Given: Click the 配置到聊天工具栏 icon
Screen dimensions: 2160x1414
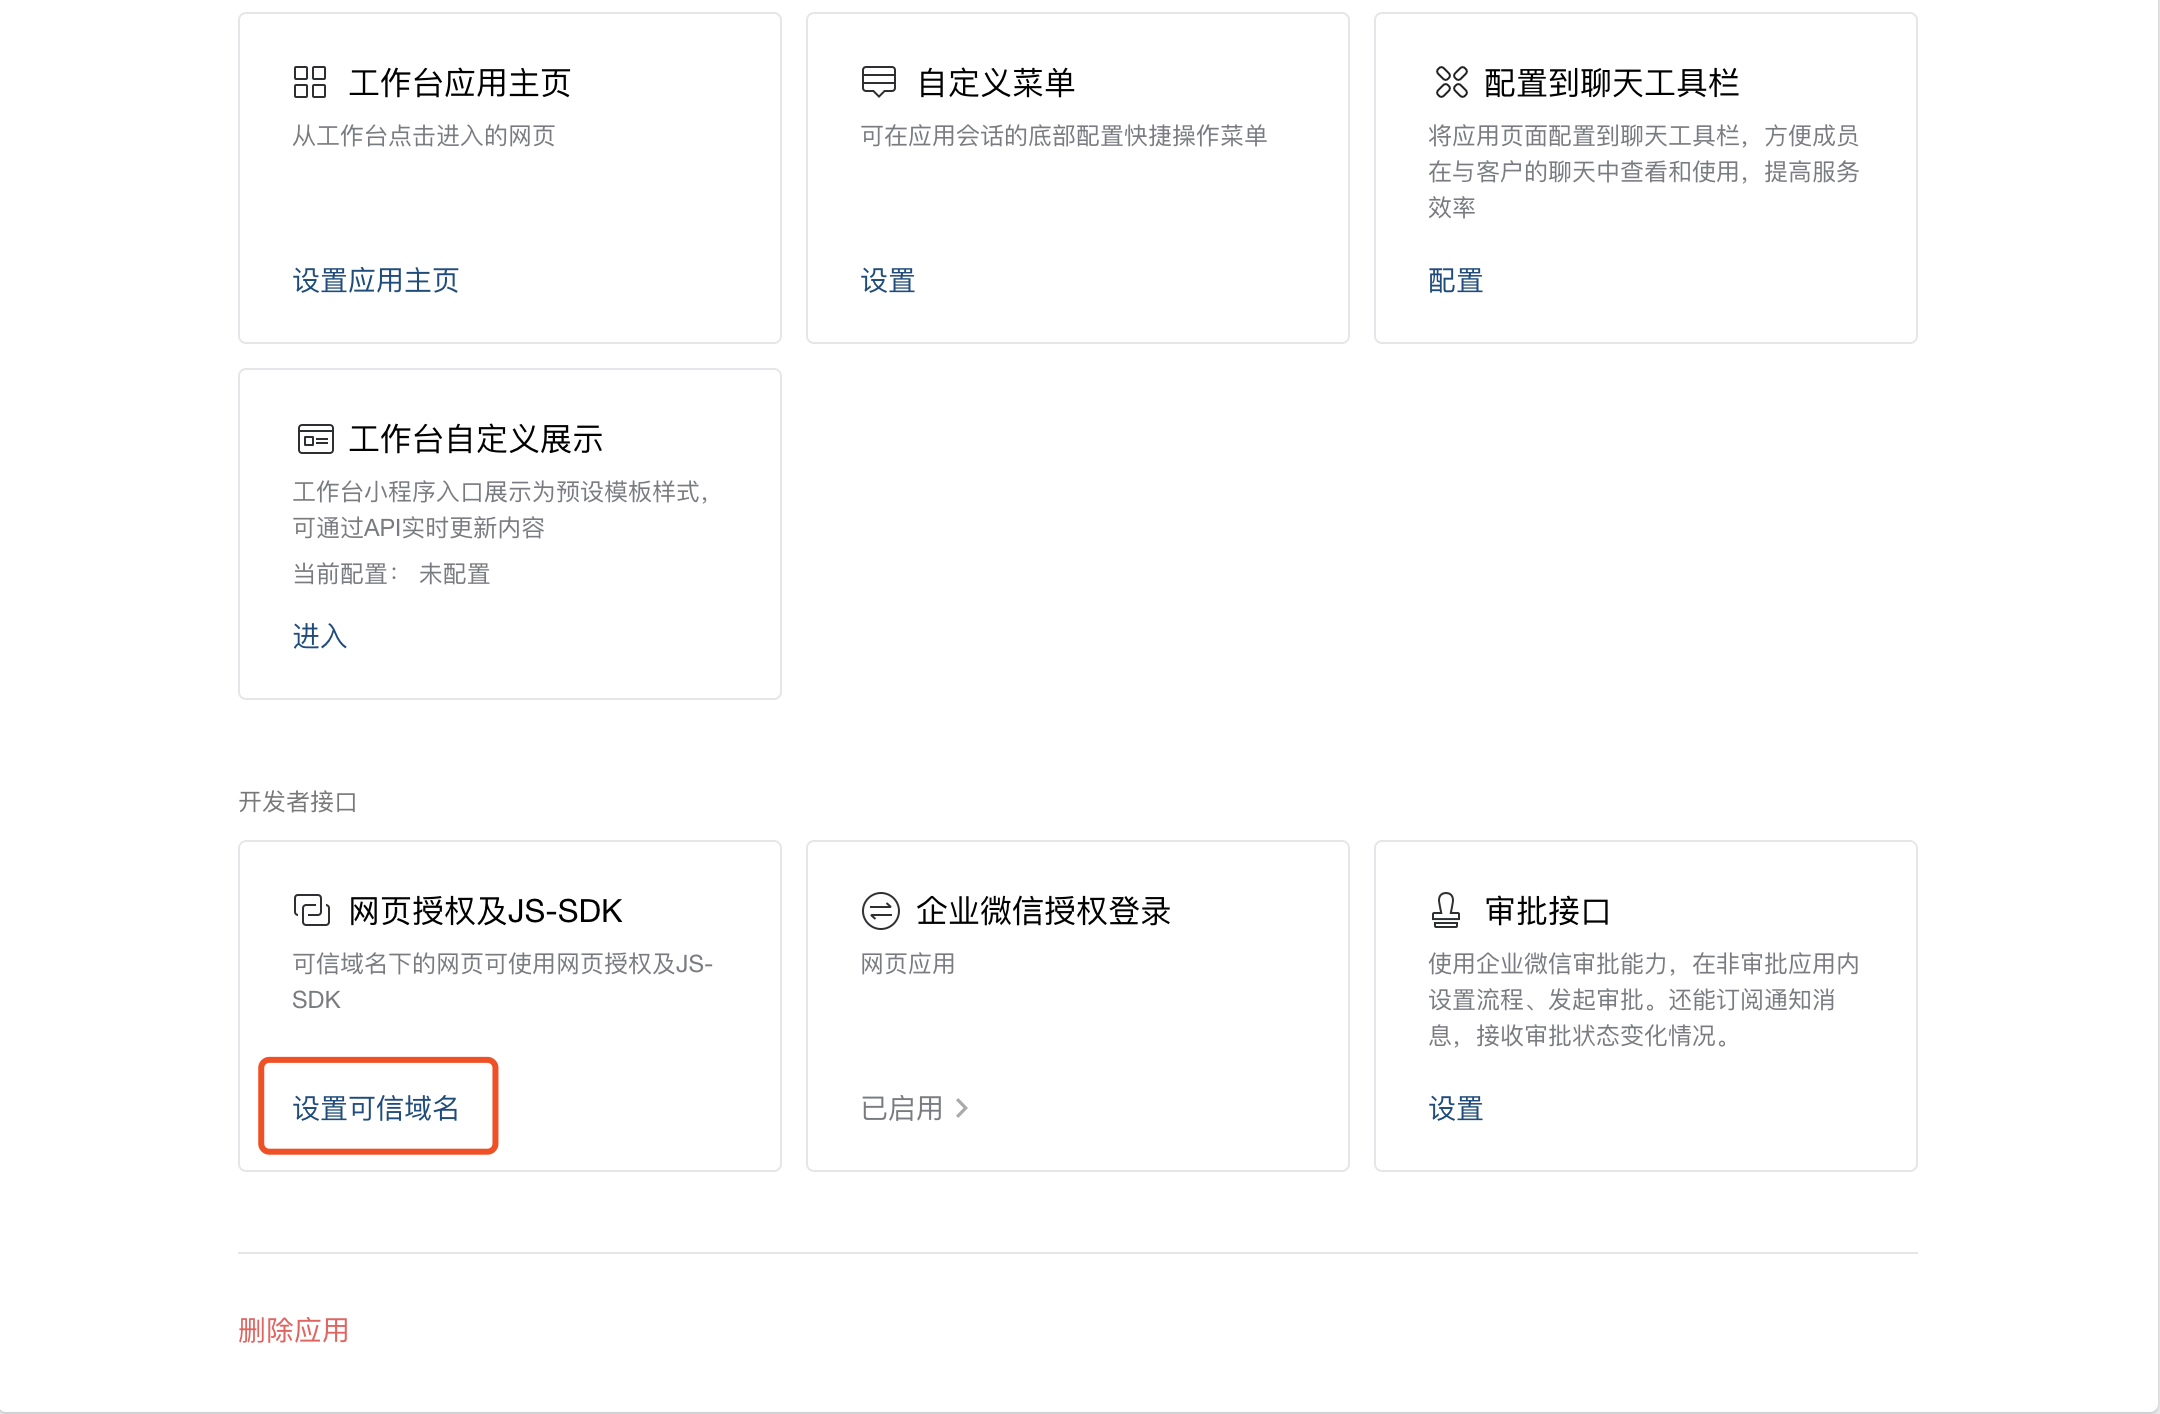Looking at the screenshot, I should pos(1451,82).
